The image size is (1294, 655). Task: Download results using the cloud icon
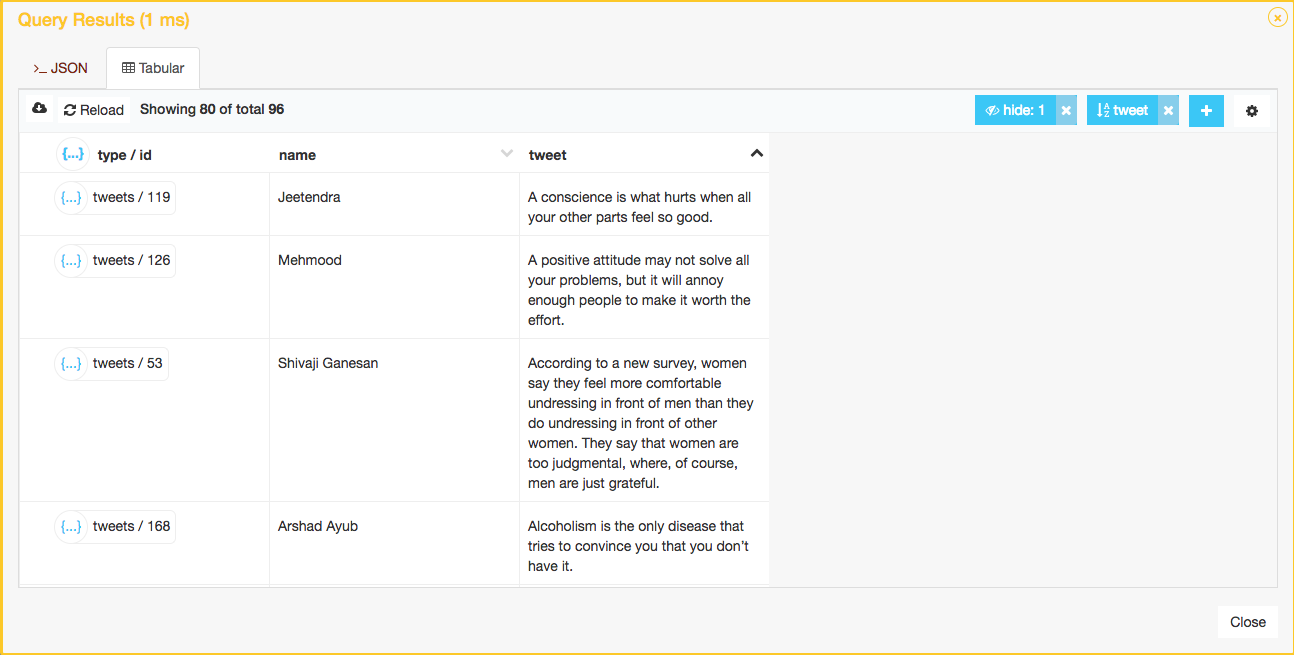pyautogui.click(x=39, y=108)
